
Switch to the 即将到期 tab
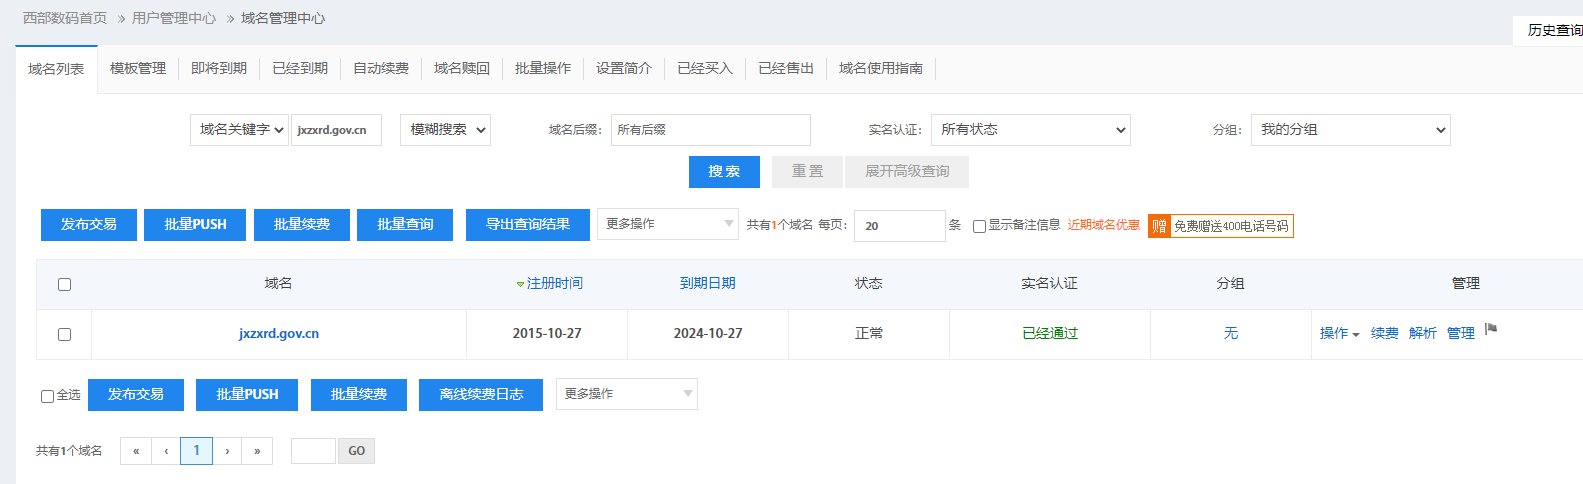219,68
